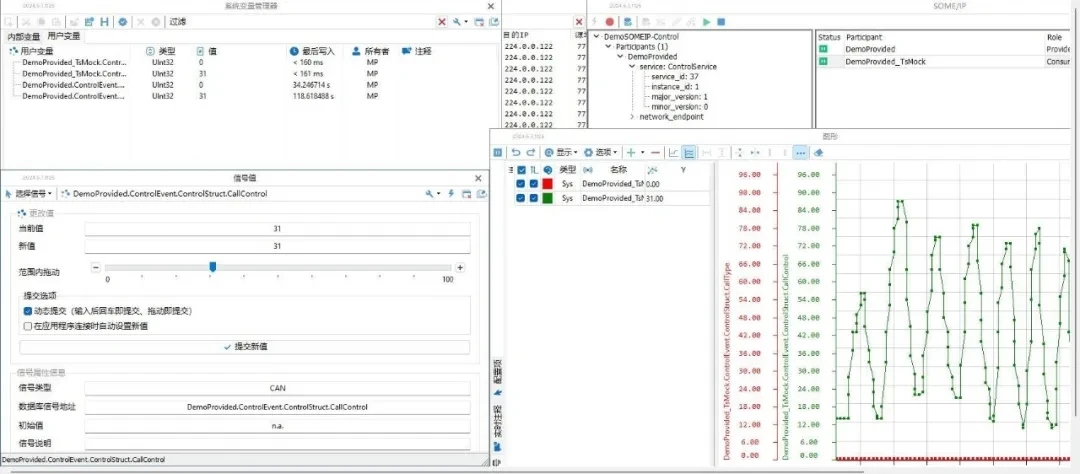Switch to the 内部变量 tab
The image size is (1080, 474).
point(24,36)
